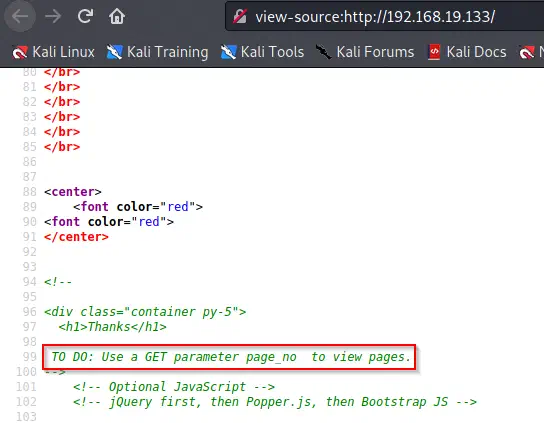Click the Kali Tools bookmark icon
This screenshot has width=544, height=423.
click(228, 52)
